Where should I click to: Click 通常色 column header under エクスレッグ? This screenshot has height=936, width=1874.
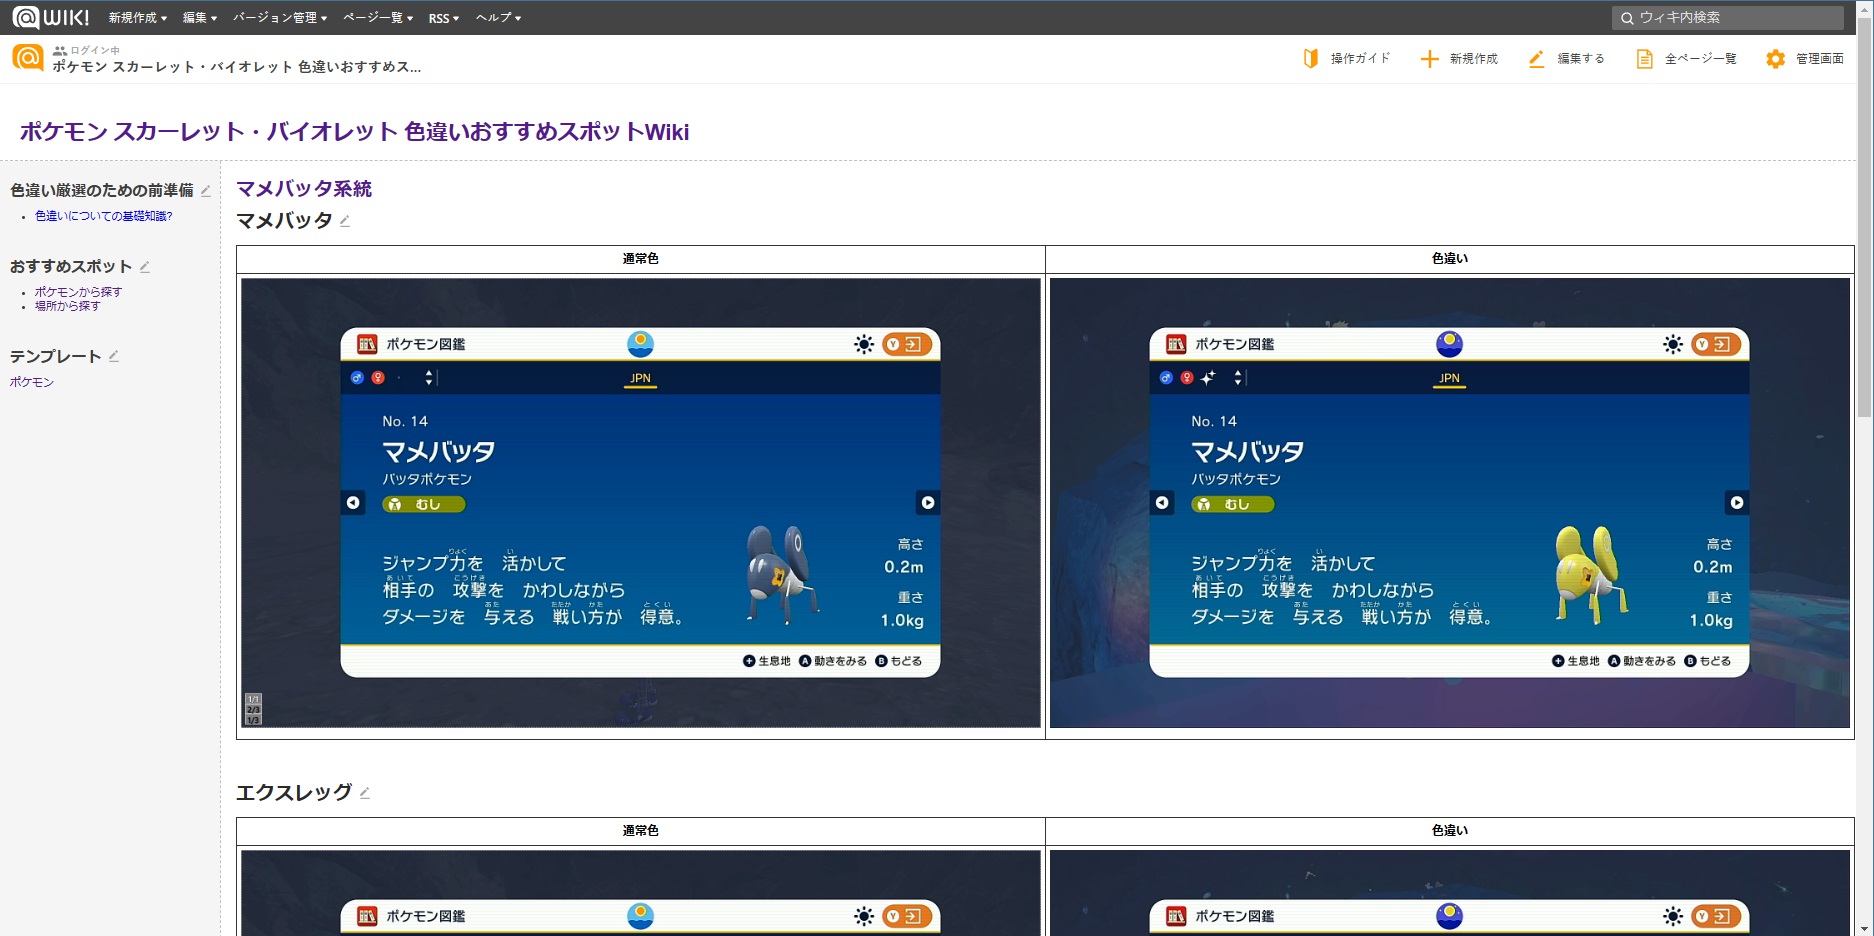(641, 831)
